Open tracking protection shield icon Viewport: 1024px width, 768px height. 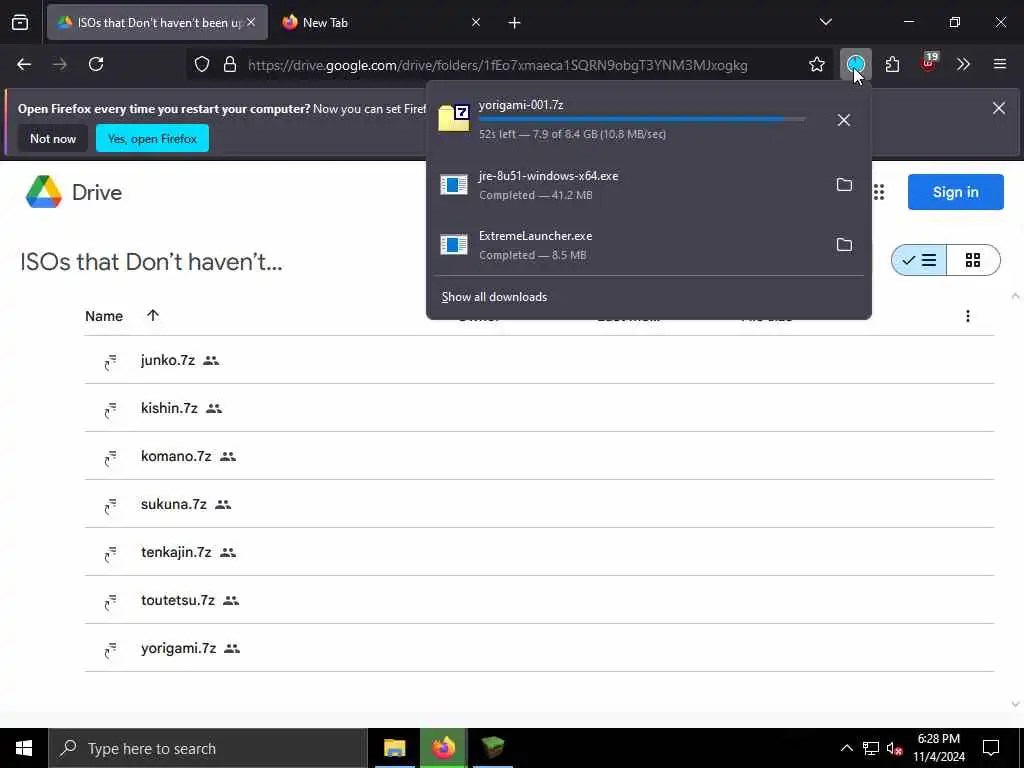pos(202,64)
